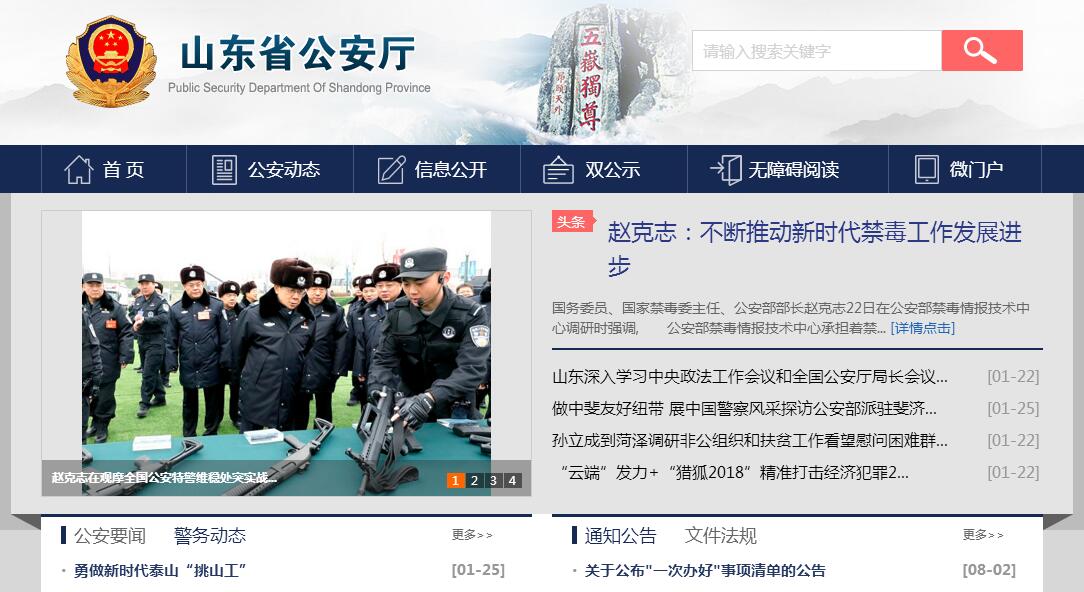Switch carousel to slide 4
This screenshot has width=1084, height=592.
512,480
